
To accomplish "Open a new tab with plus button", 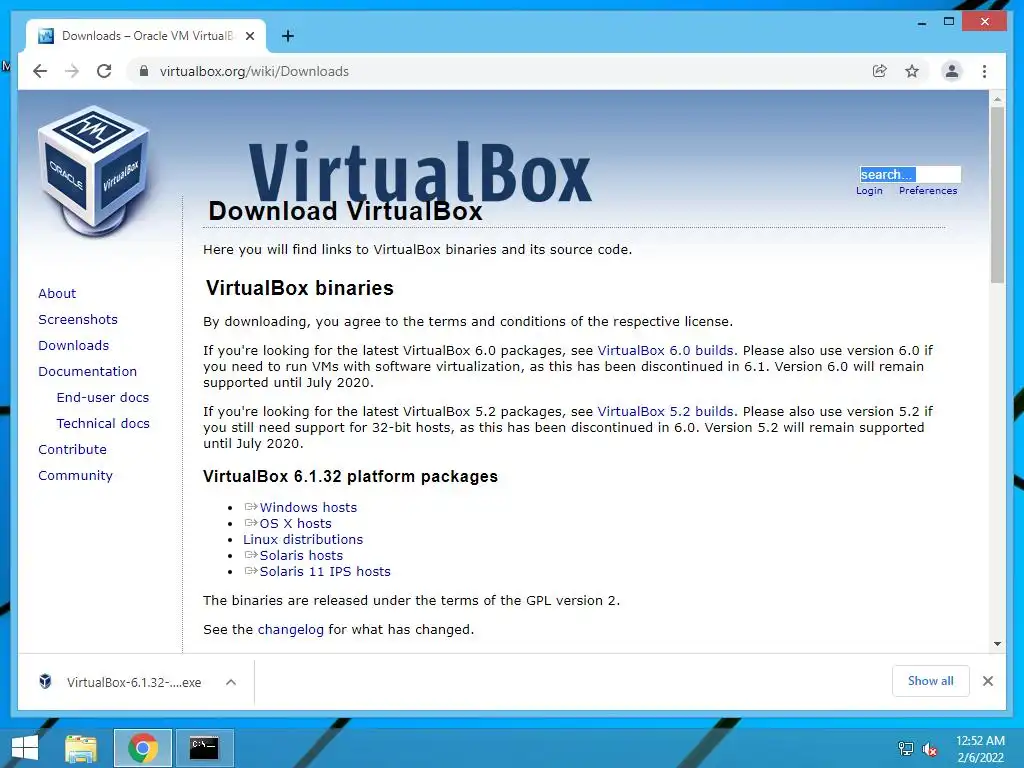I will point(287,36).
